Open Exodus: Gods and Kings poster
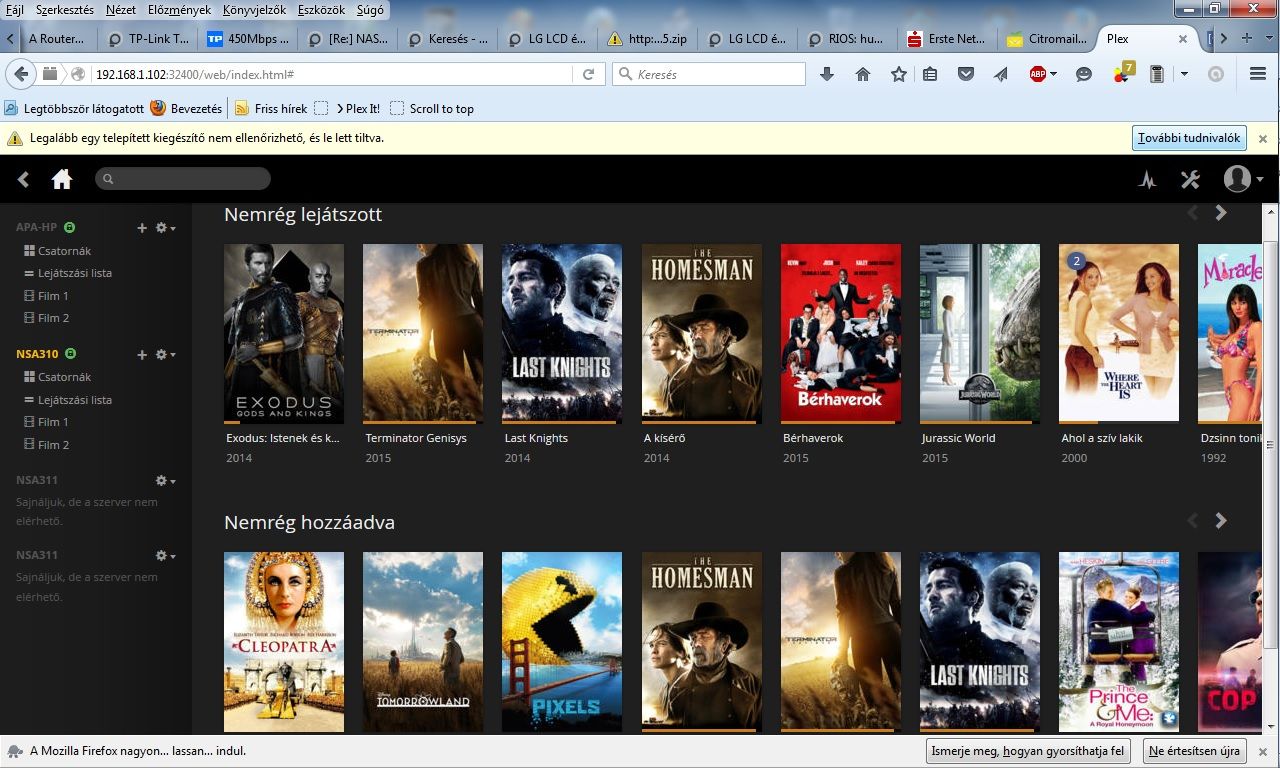 pos(284,333)
